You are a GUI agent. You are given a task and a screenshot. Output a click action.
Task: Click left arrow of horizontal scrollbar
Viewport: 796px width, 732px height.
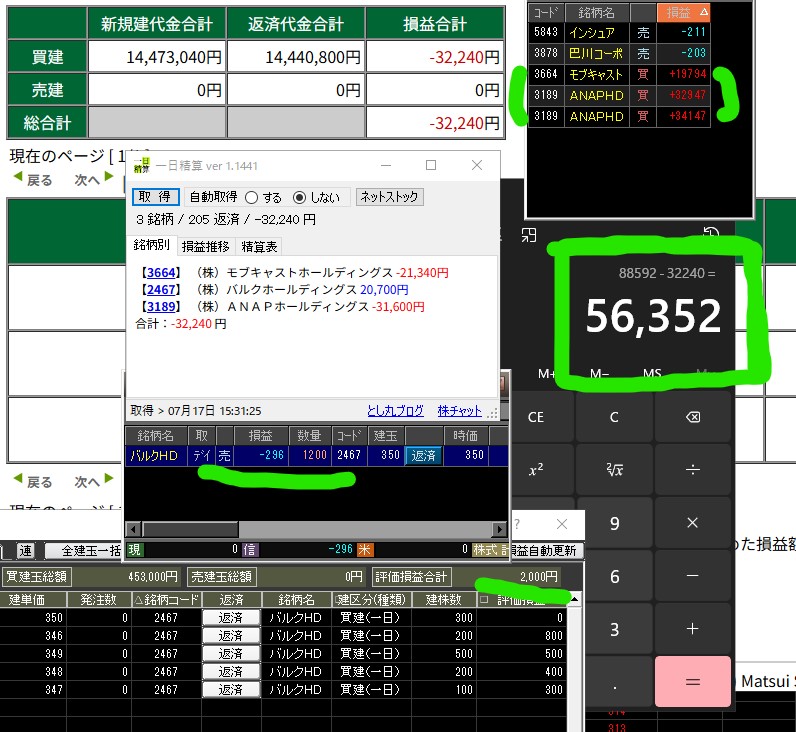(x=133, y=529)
